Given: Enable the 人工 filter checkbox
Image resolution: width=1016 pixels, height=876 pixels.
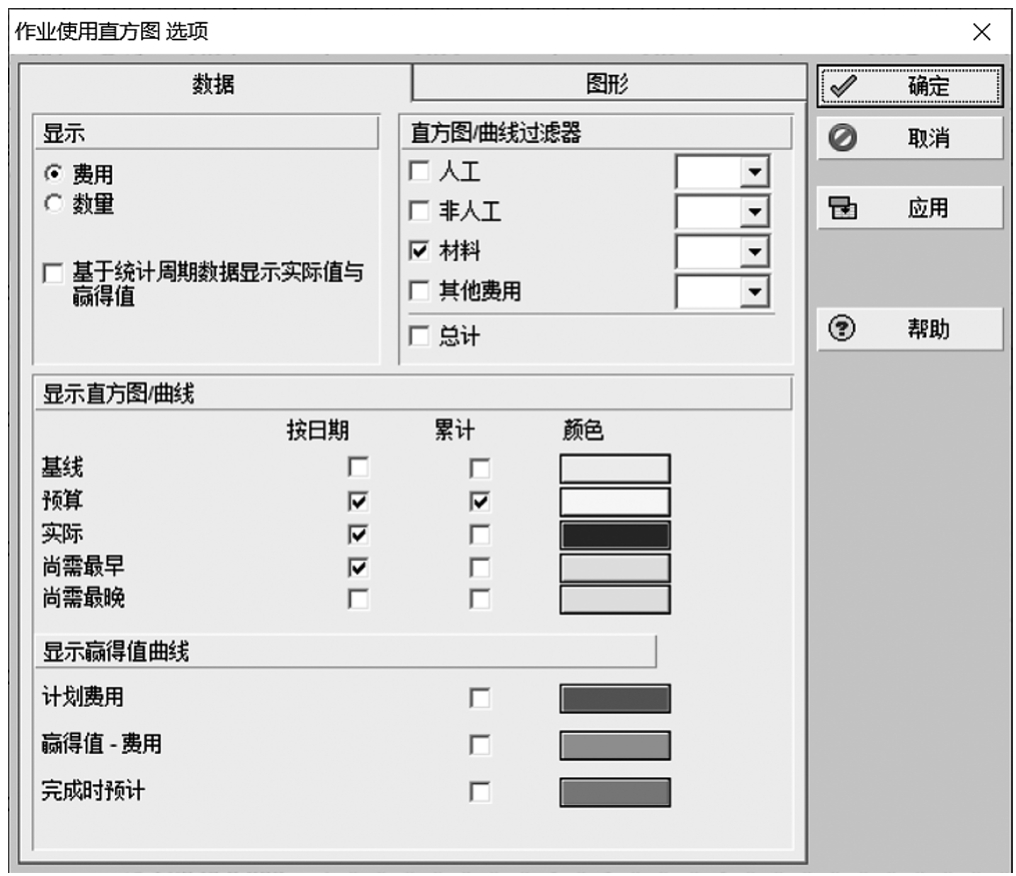Looking at the screenshot, I should (x=420, y=172).
